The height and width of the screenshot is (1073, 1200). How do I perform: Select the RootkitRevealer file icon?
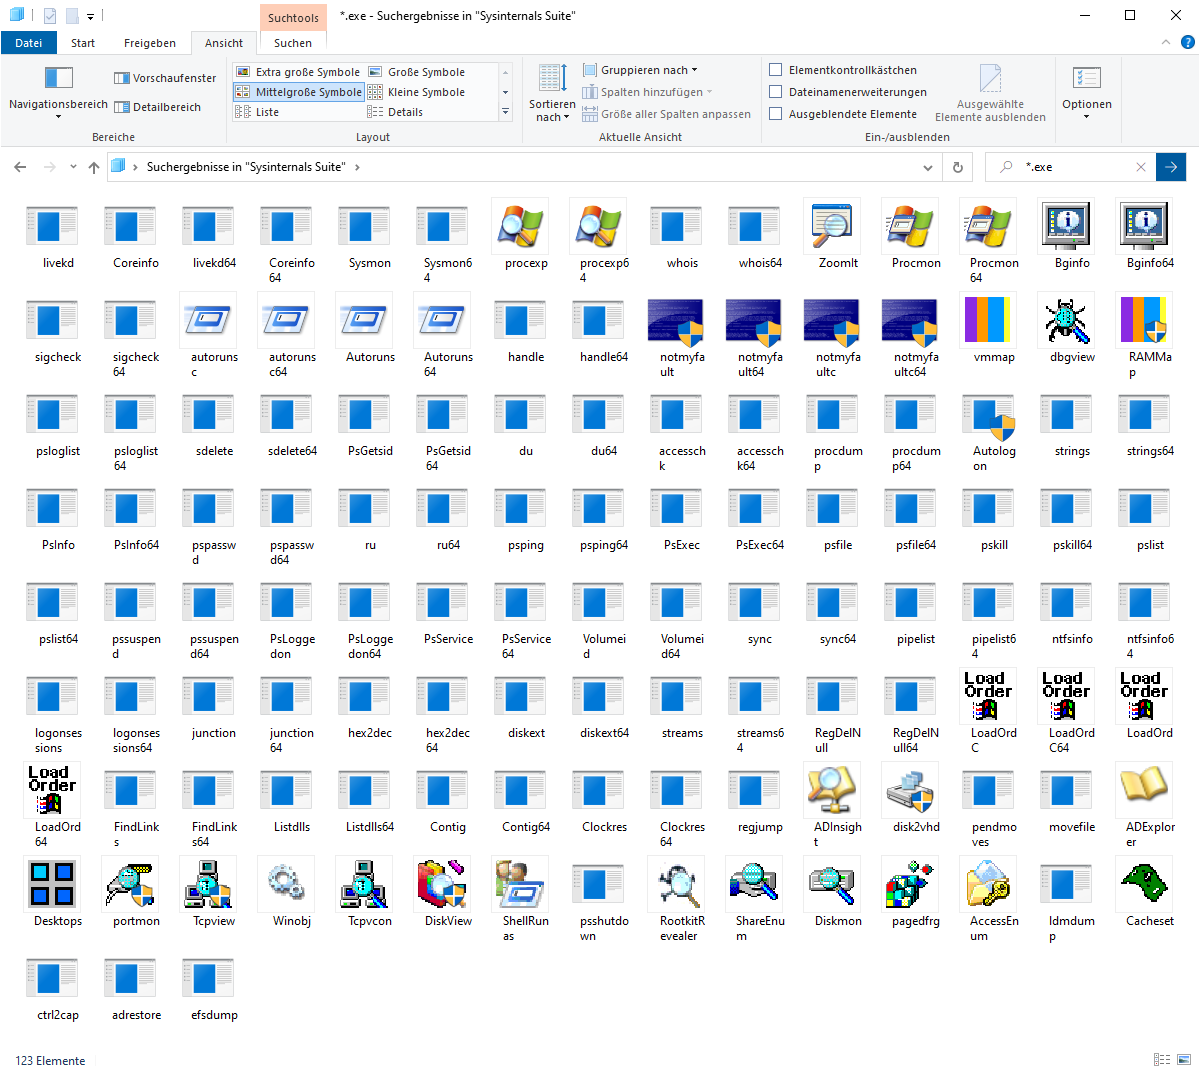[x=678, y=884]
